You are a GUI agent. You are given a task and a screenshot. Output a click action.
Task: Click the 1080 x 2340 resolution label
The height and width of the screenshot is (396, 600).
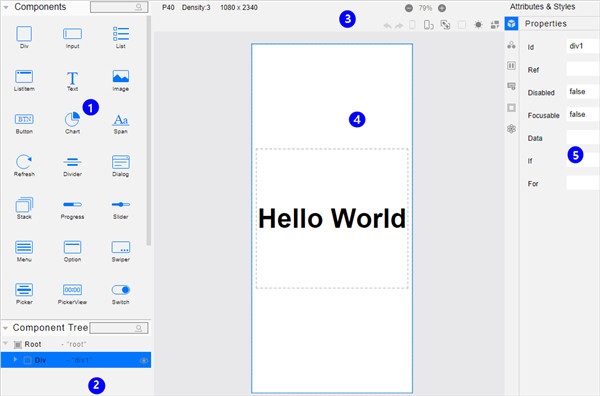pos(239,8)
